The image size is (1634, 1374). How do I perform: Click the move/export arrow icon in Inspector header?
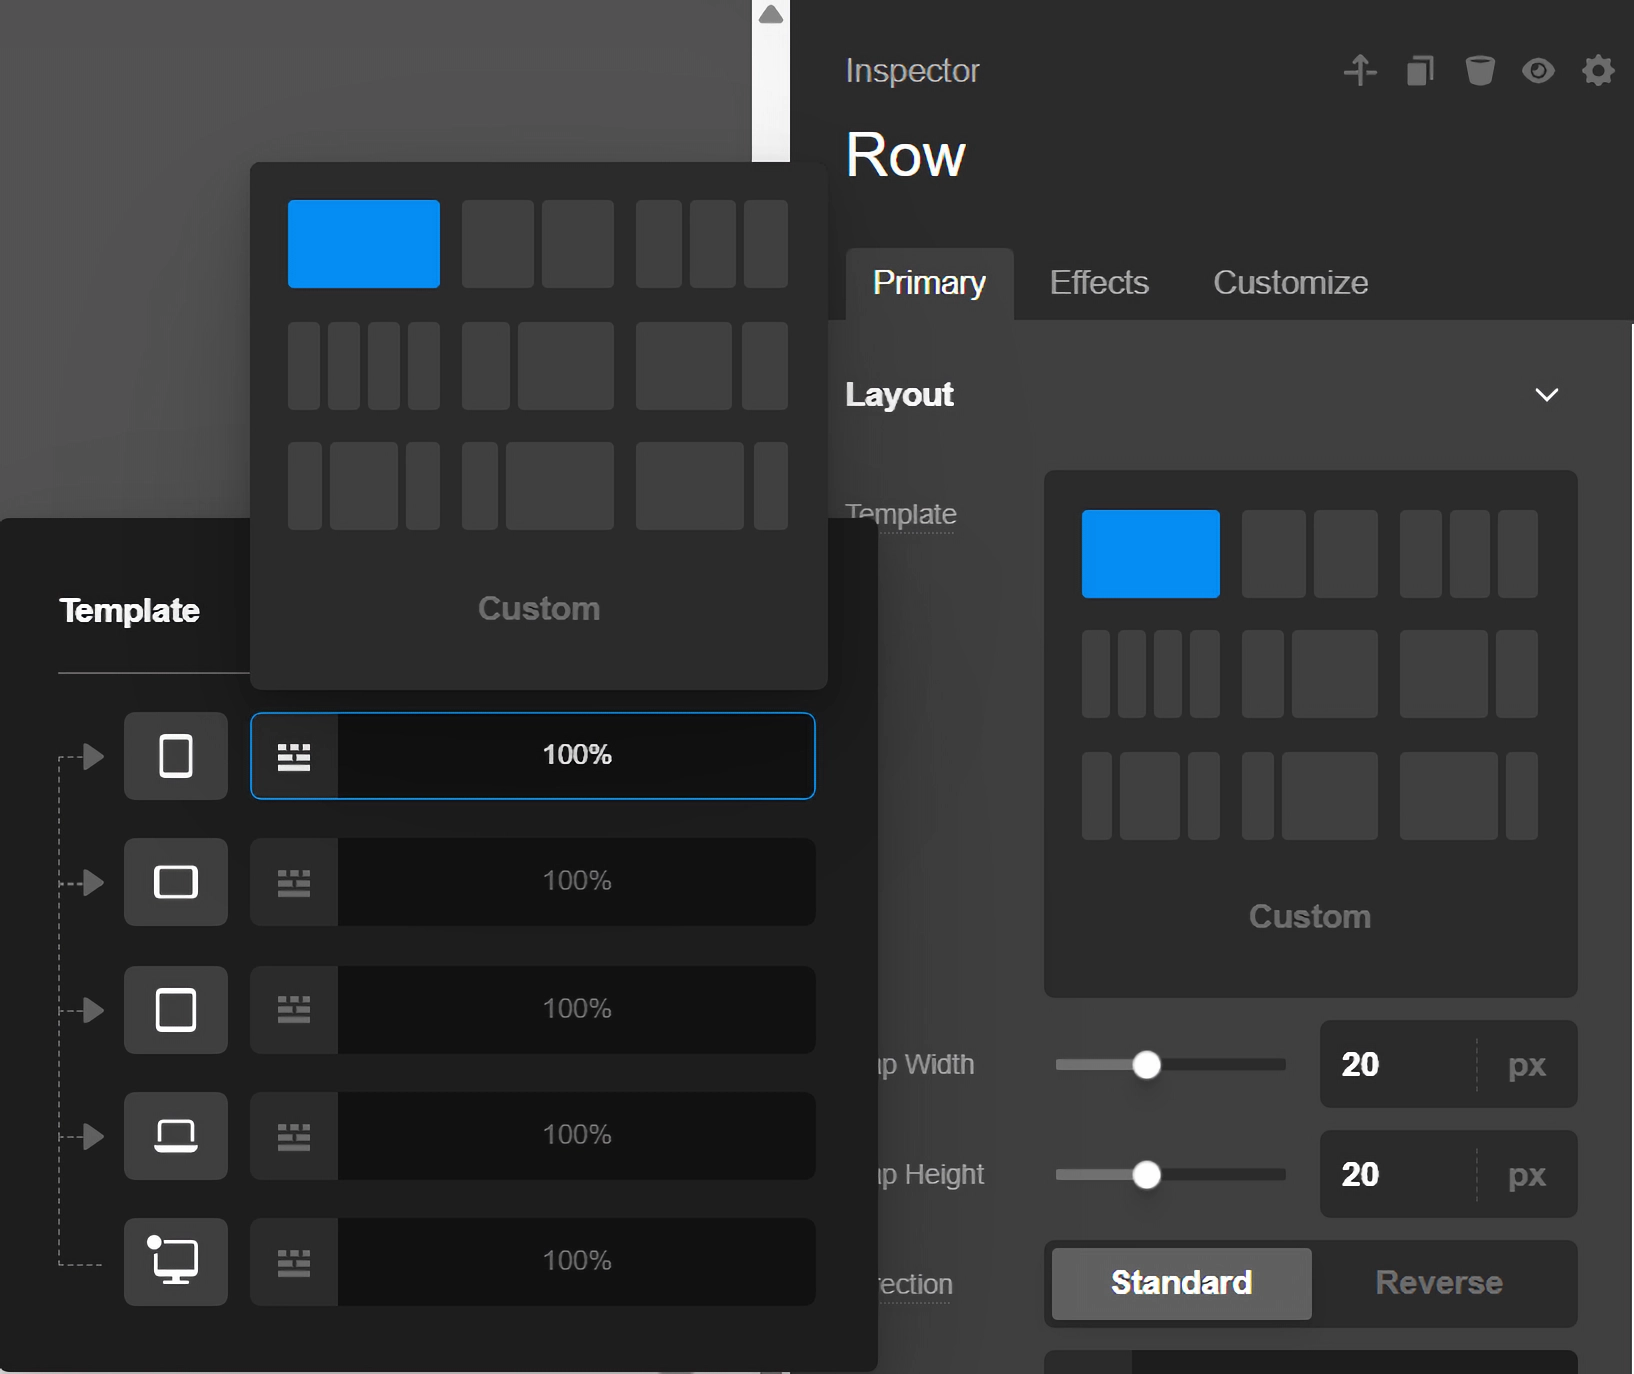tap(1361, 71)
